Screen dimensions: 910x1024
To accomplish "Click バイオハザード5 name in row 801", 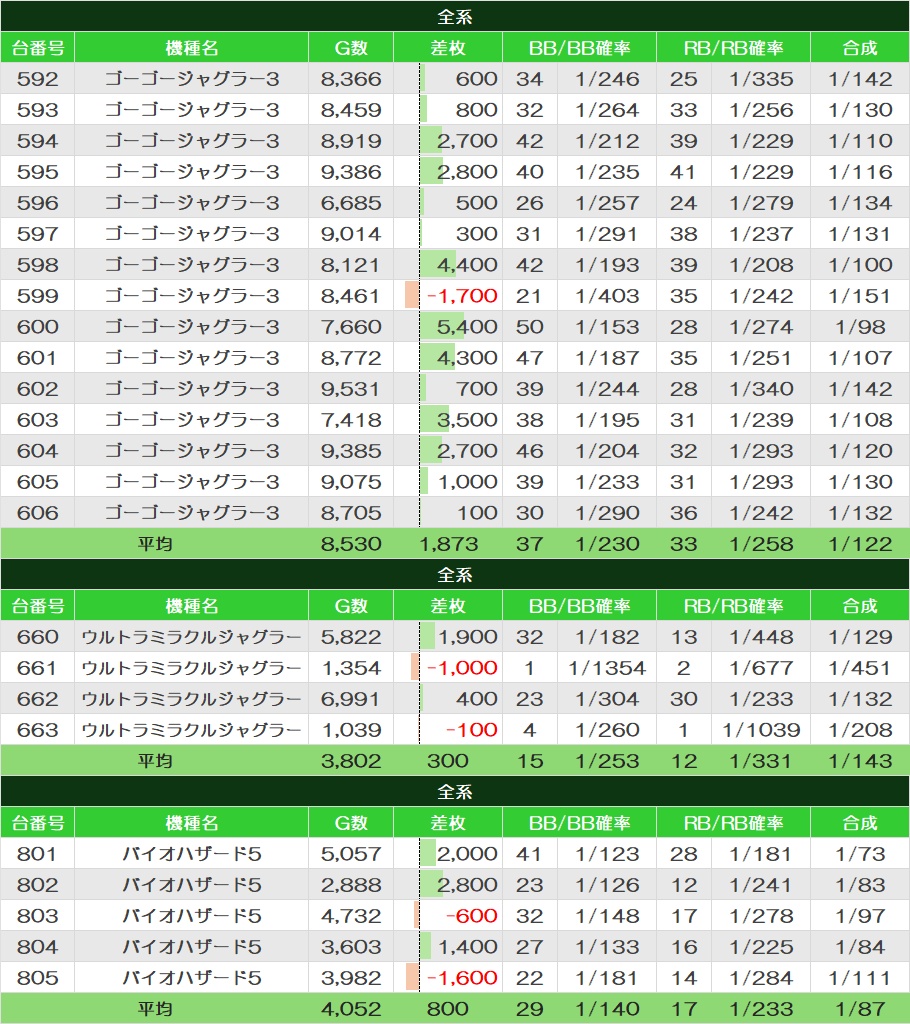I will point(191,854).
